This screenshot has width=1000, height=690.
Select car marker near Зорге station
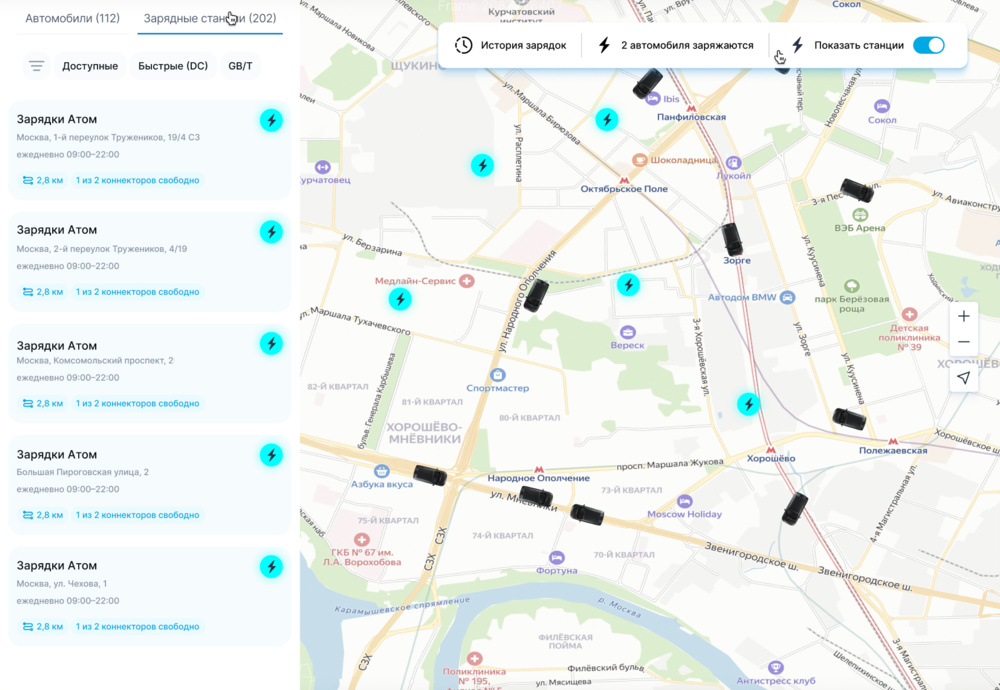(x=733, y=239)
